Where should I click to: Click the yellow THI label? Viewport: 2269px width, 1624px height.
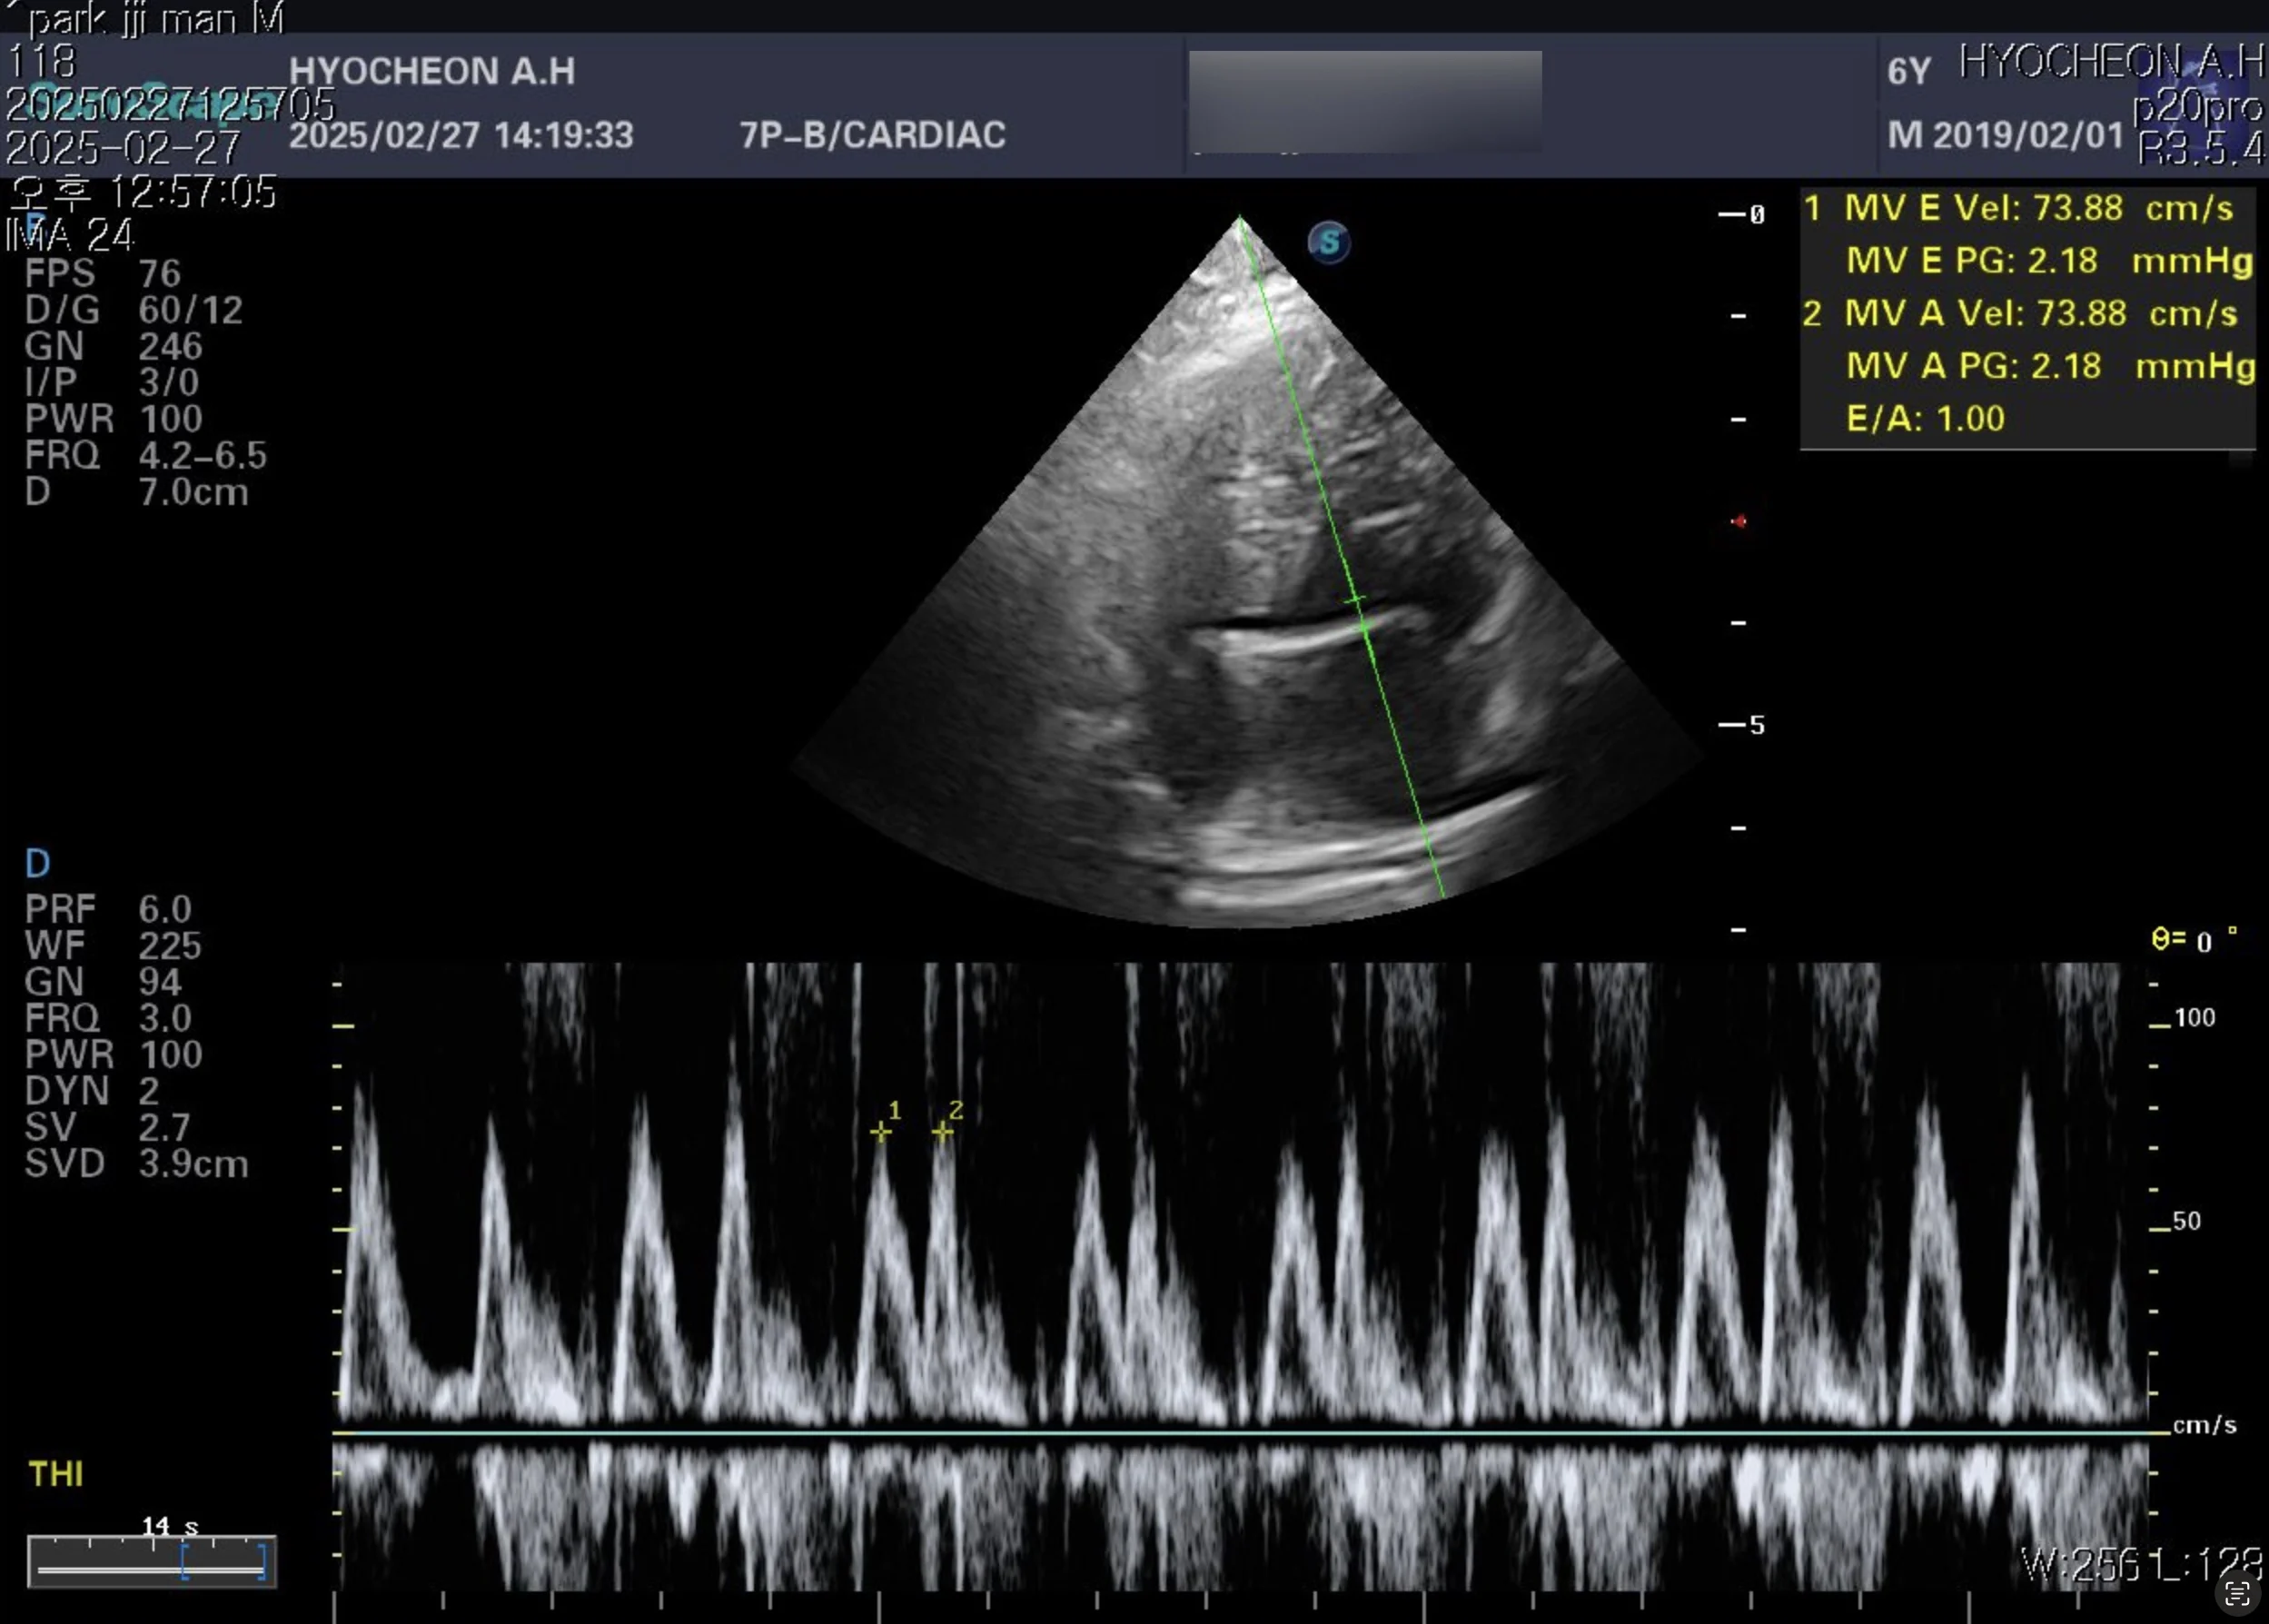click(56, 1474)
